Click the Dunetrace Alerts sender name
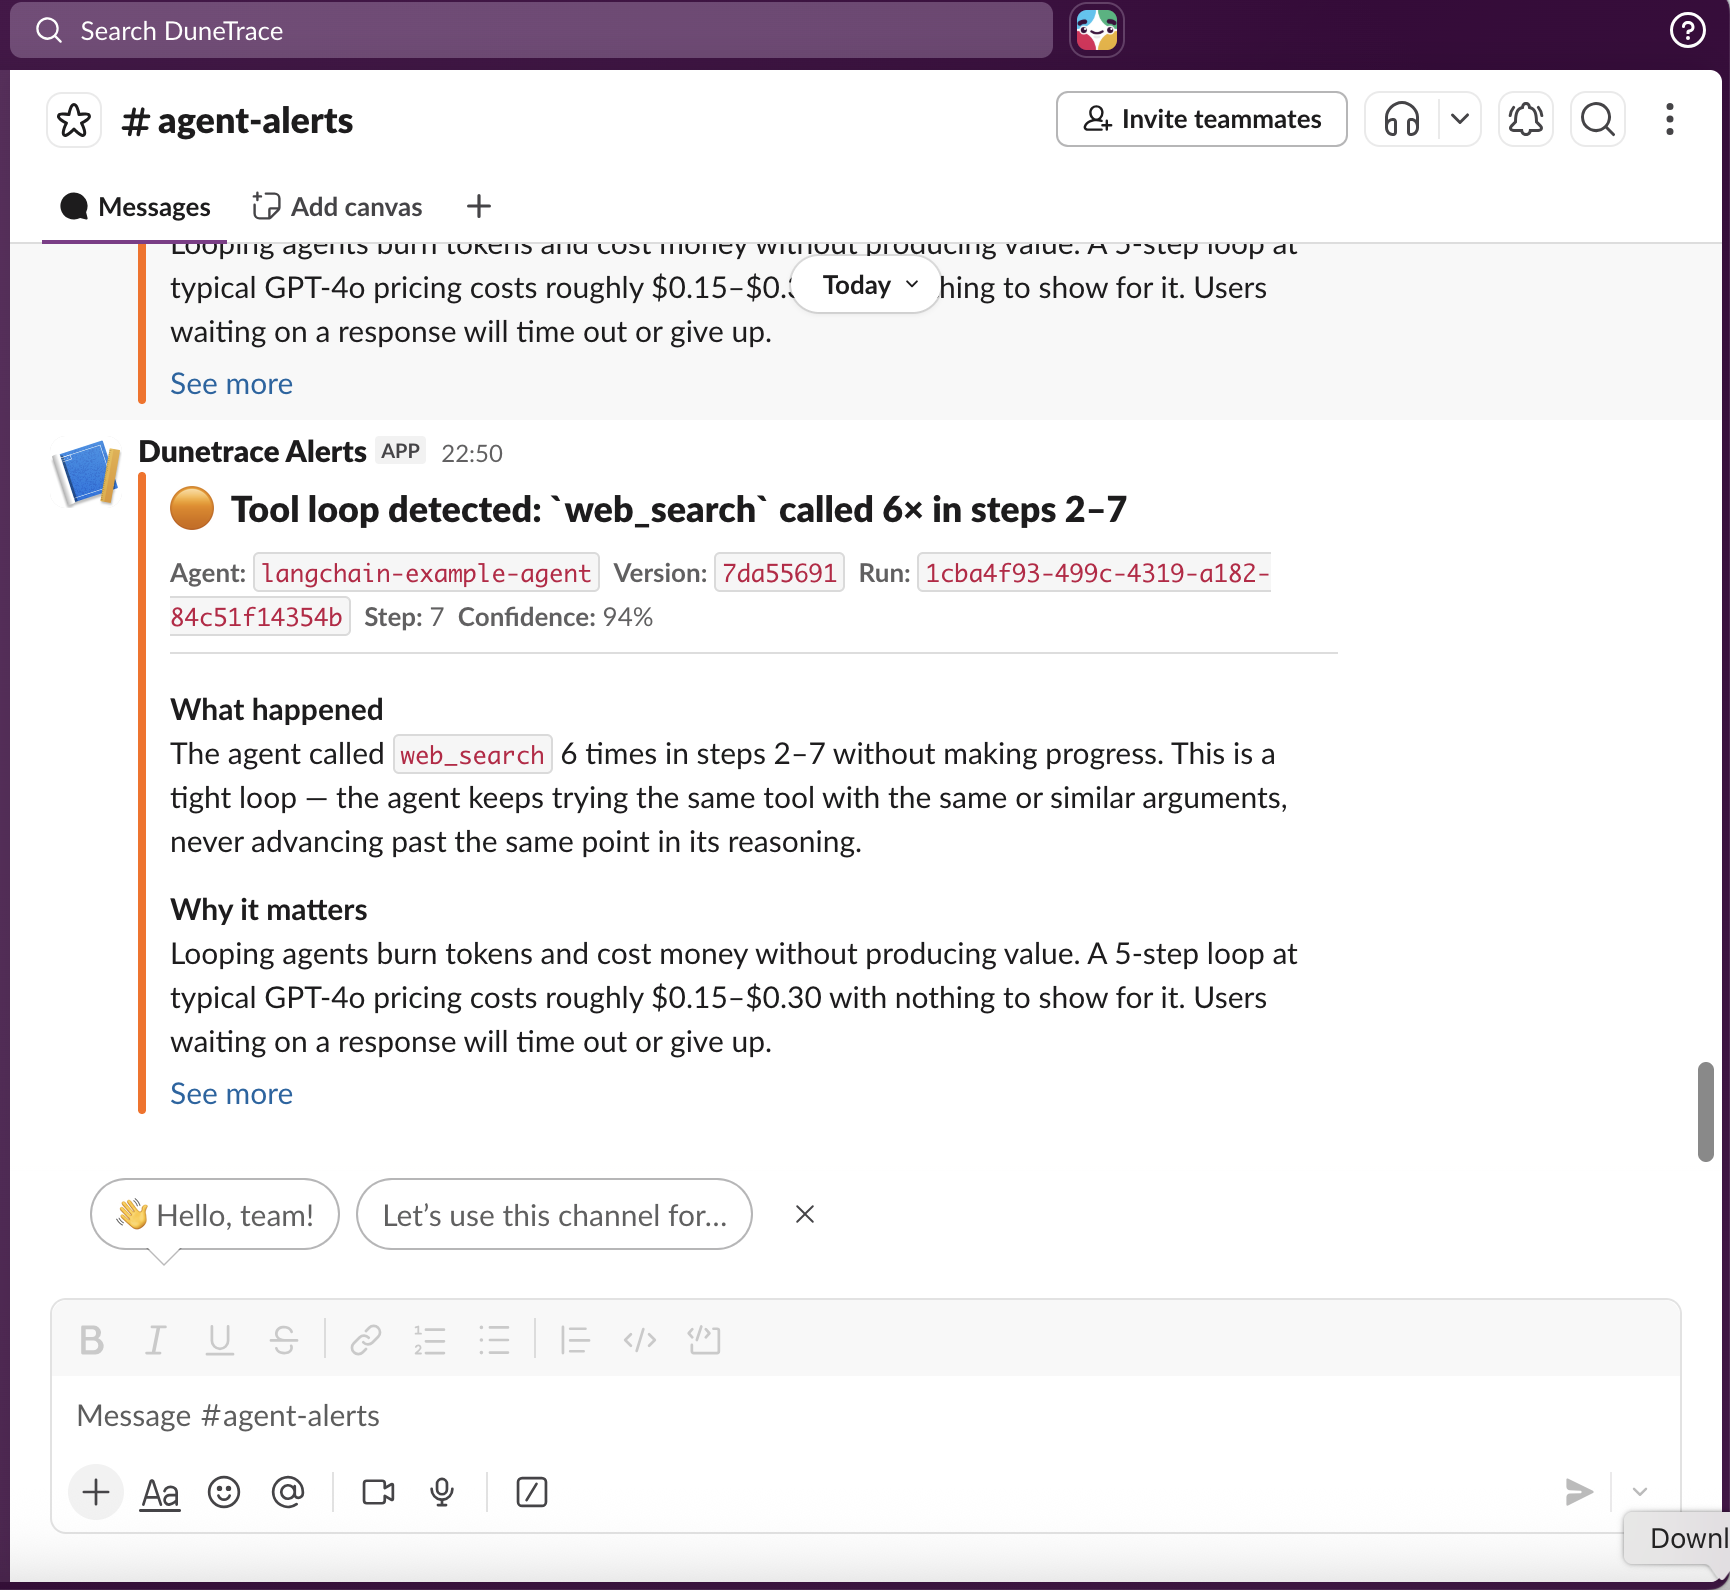This screenshot has height=1590, width=1730. (x=252, y=452)
